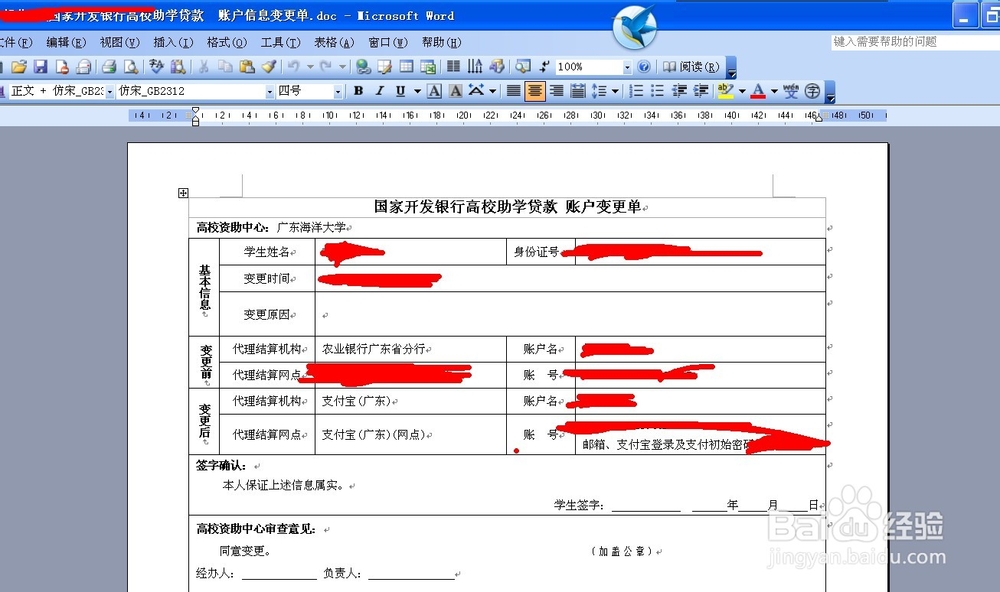Open the 表格(A) menu
This screenshot has width=1000, height=592.
[334, 42]
